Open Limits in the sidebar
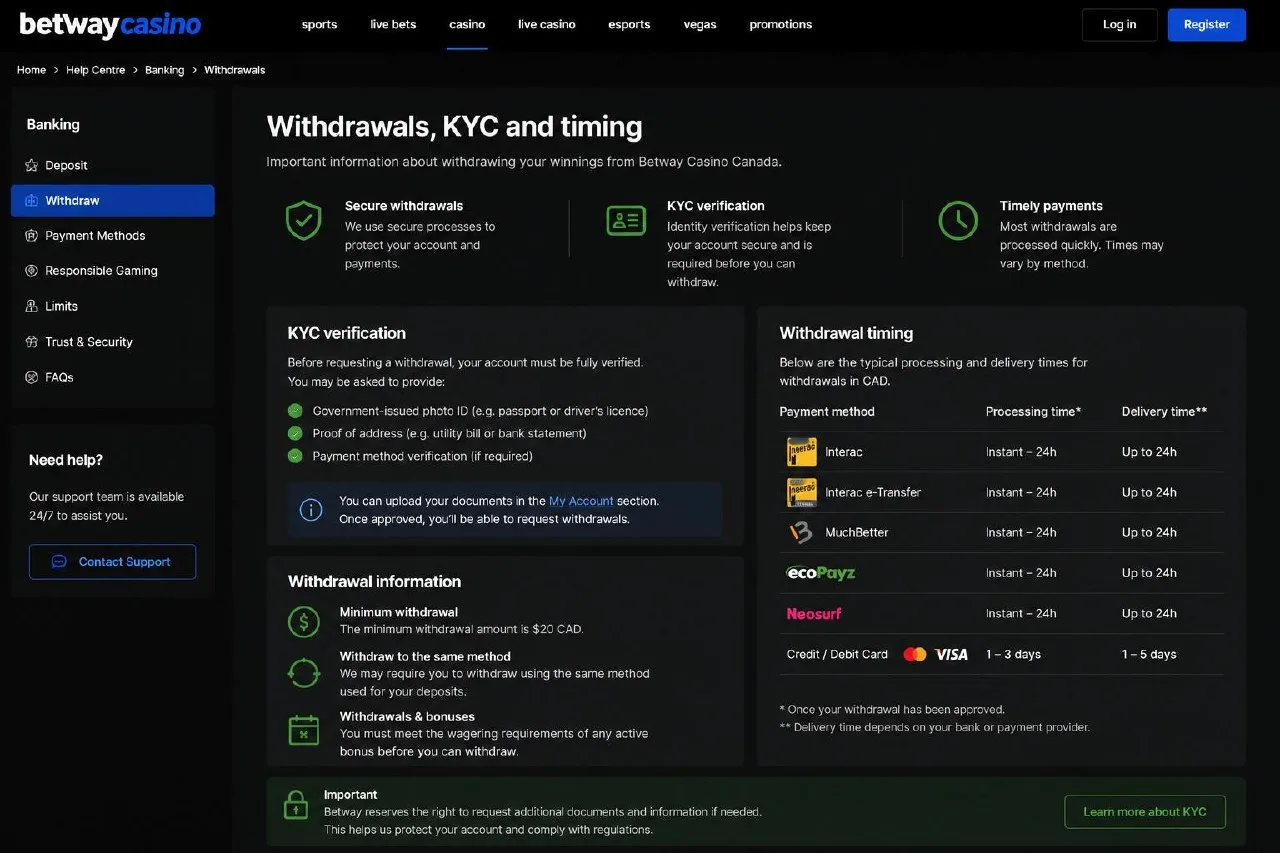The image size is (1280, 853). click(x=113, y=306)
